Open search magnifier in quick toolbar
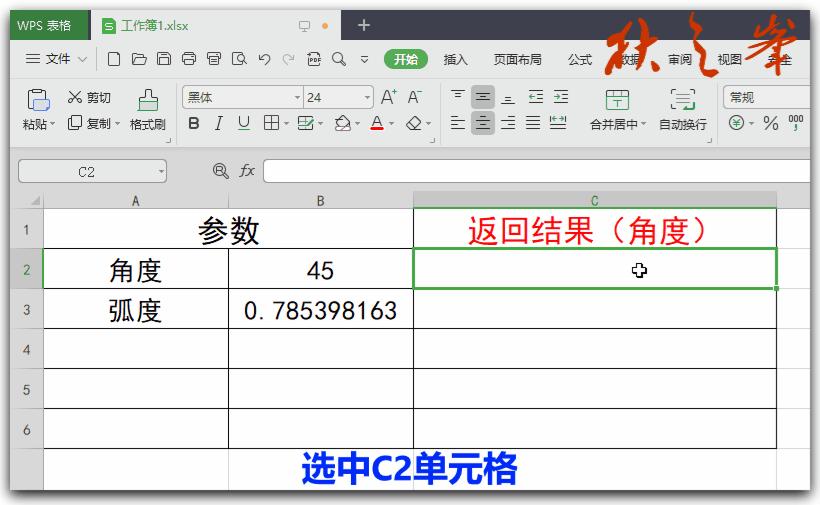 click(339, 59)
